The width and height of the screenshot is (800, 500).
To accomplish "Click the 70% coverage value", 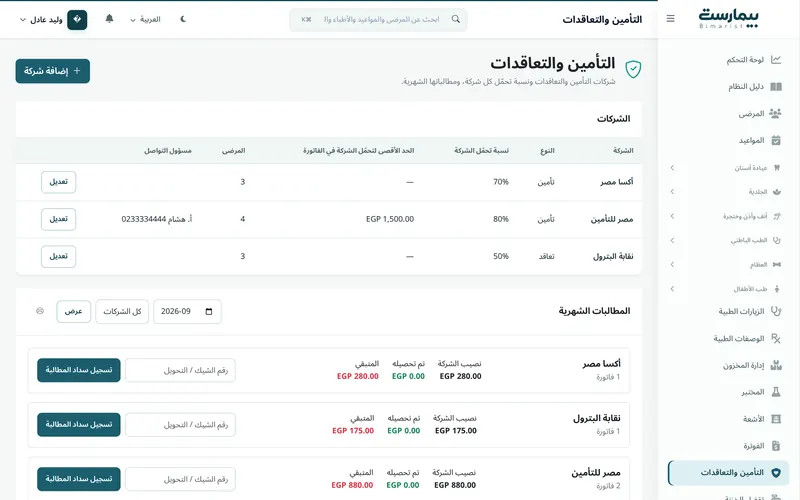I will (501, 182).
